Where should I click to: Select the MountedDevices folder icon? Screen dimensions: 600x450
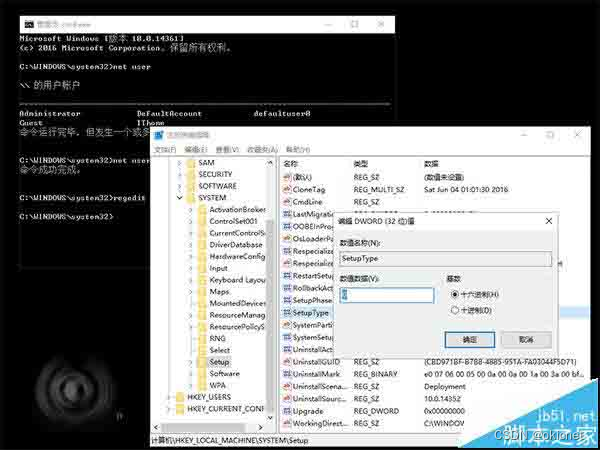[202, 303]
